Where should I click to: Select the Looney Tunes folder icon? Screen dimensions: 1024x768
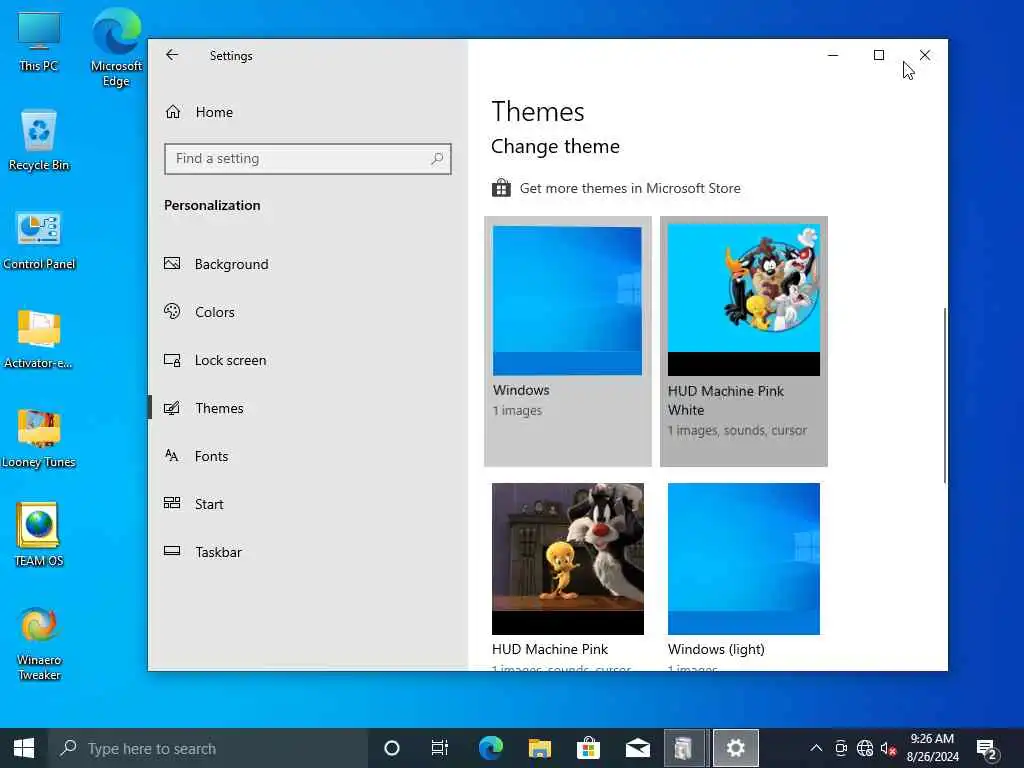39,438
